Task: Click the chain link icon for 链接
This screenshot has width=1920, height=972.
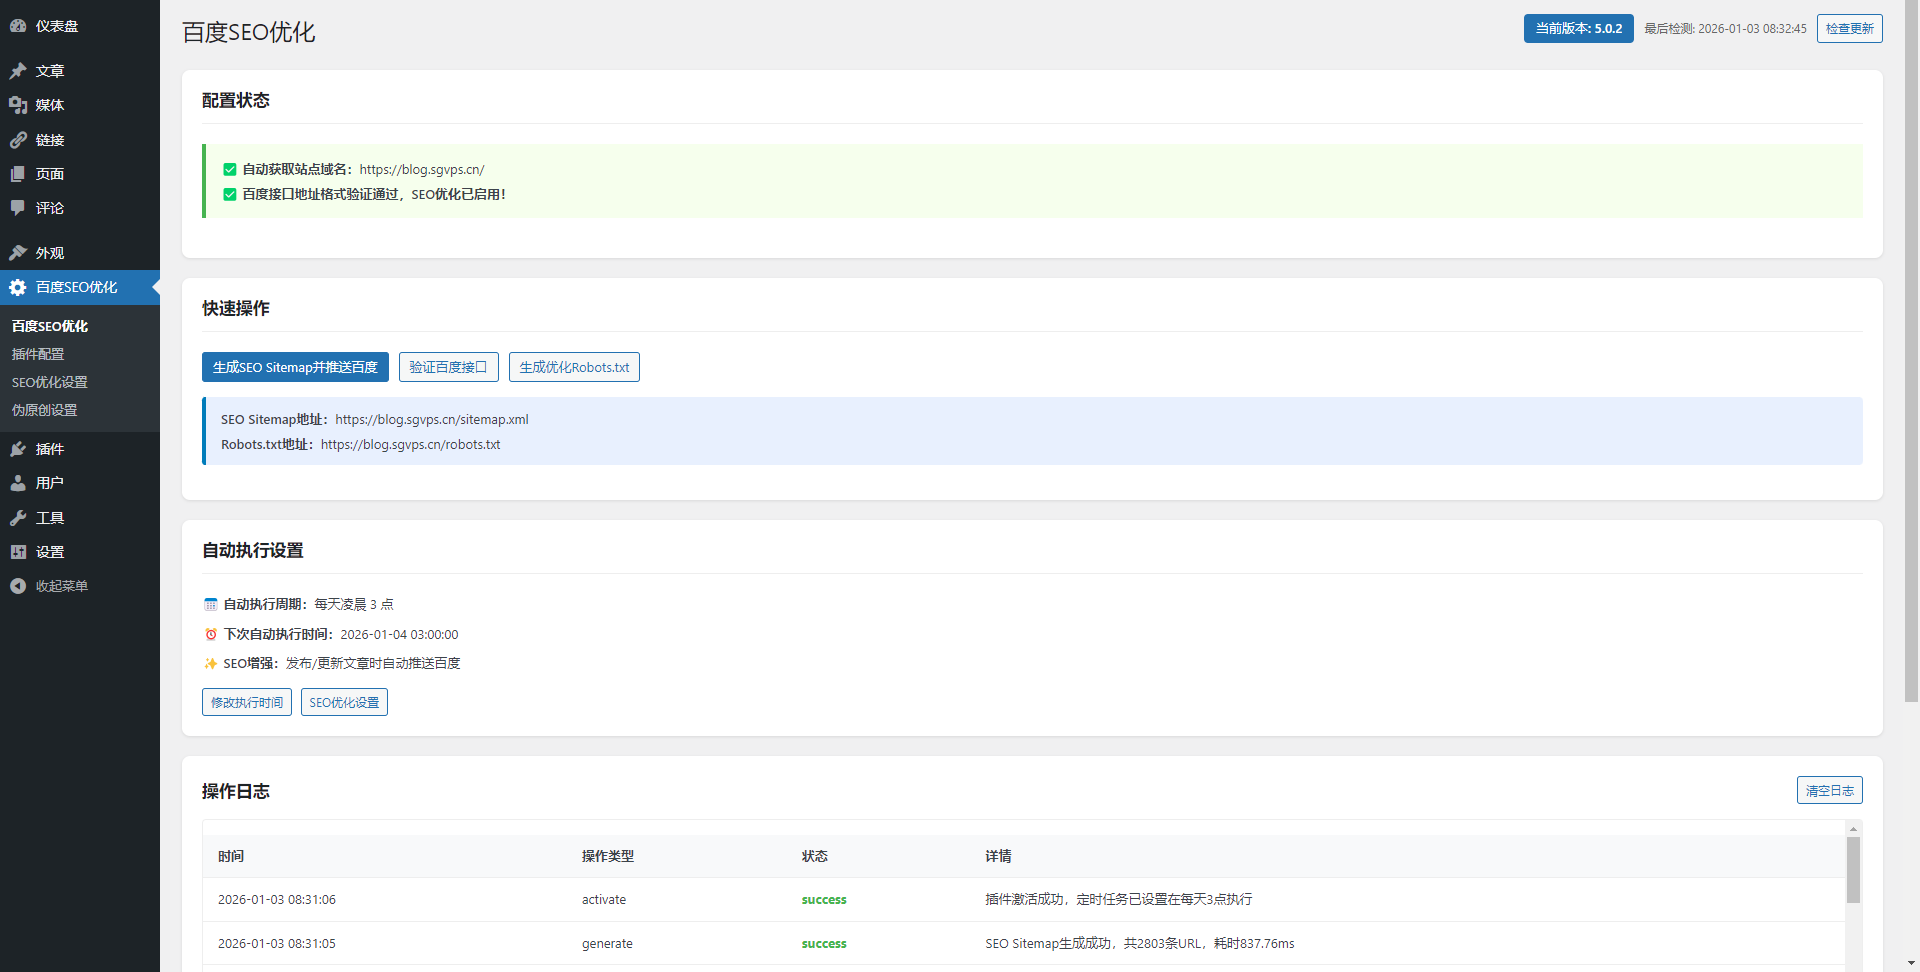Action: pyautogui.click(x=18, y=140)
